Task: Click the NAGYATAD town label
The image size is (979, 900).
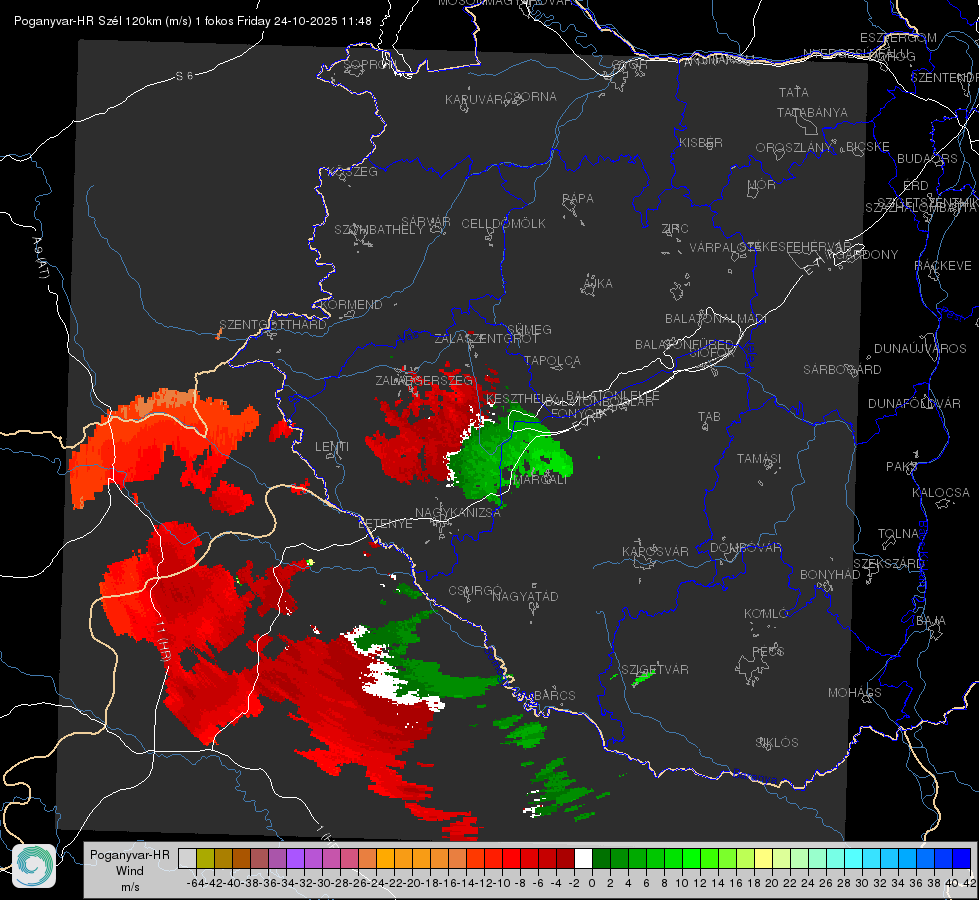Action: pyautogui.click(x=525, y=596)
